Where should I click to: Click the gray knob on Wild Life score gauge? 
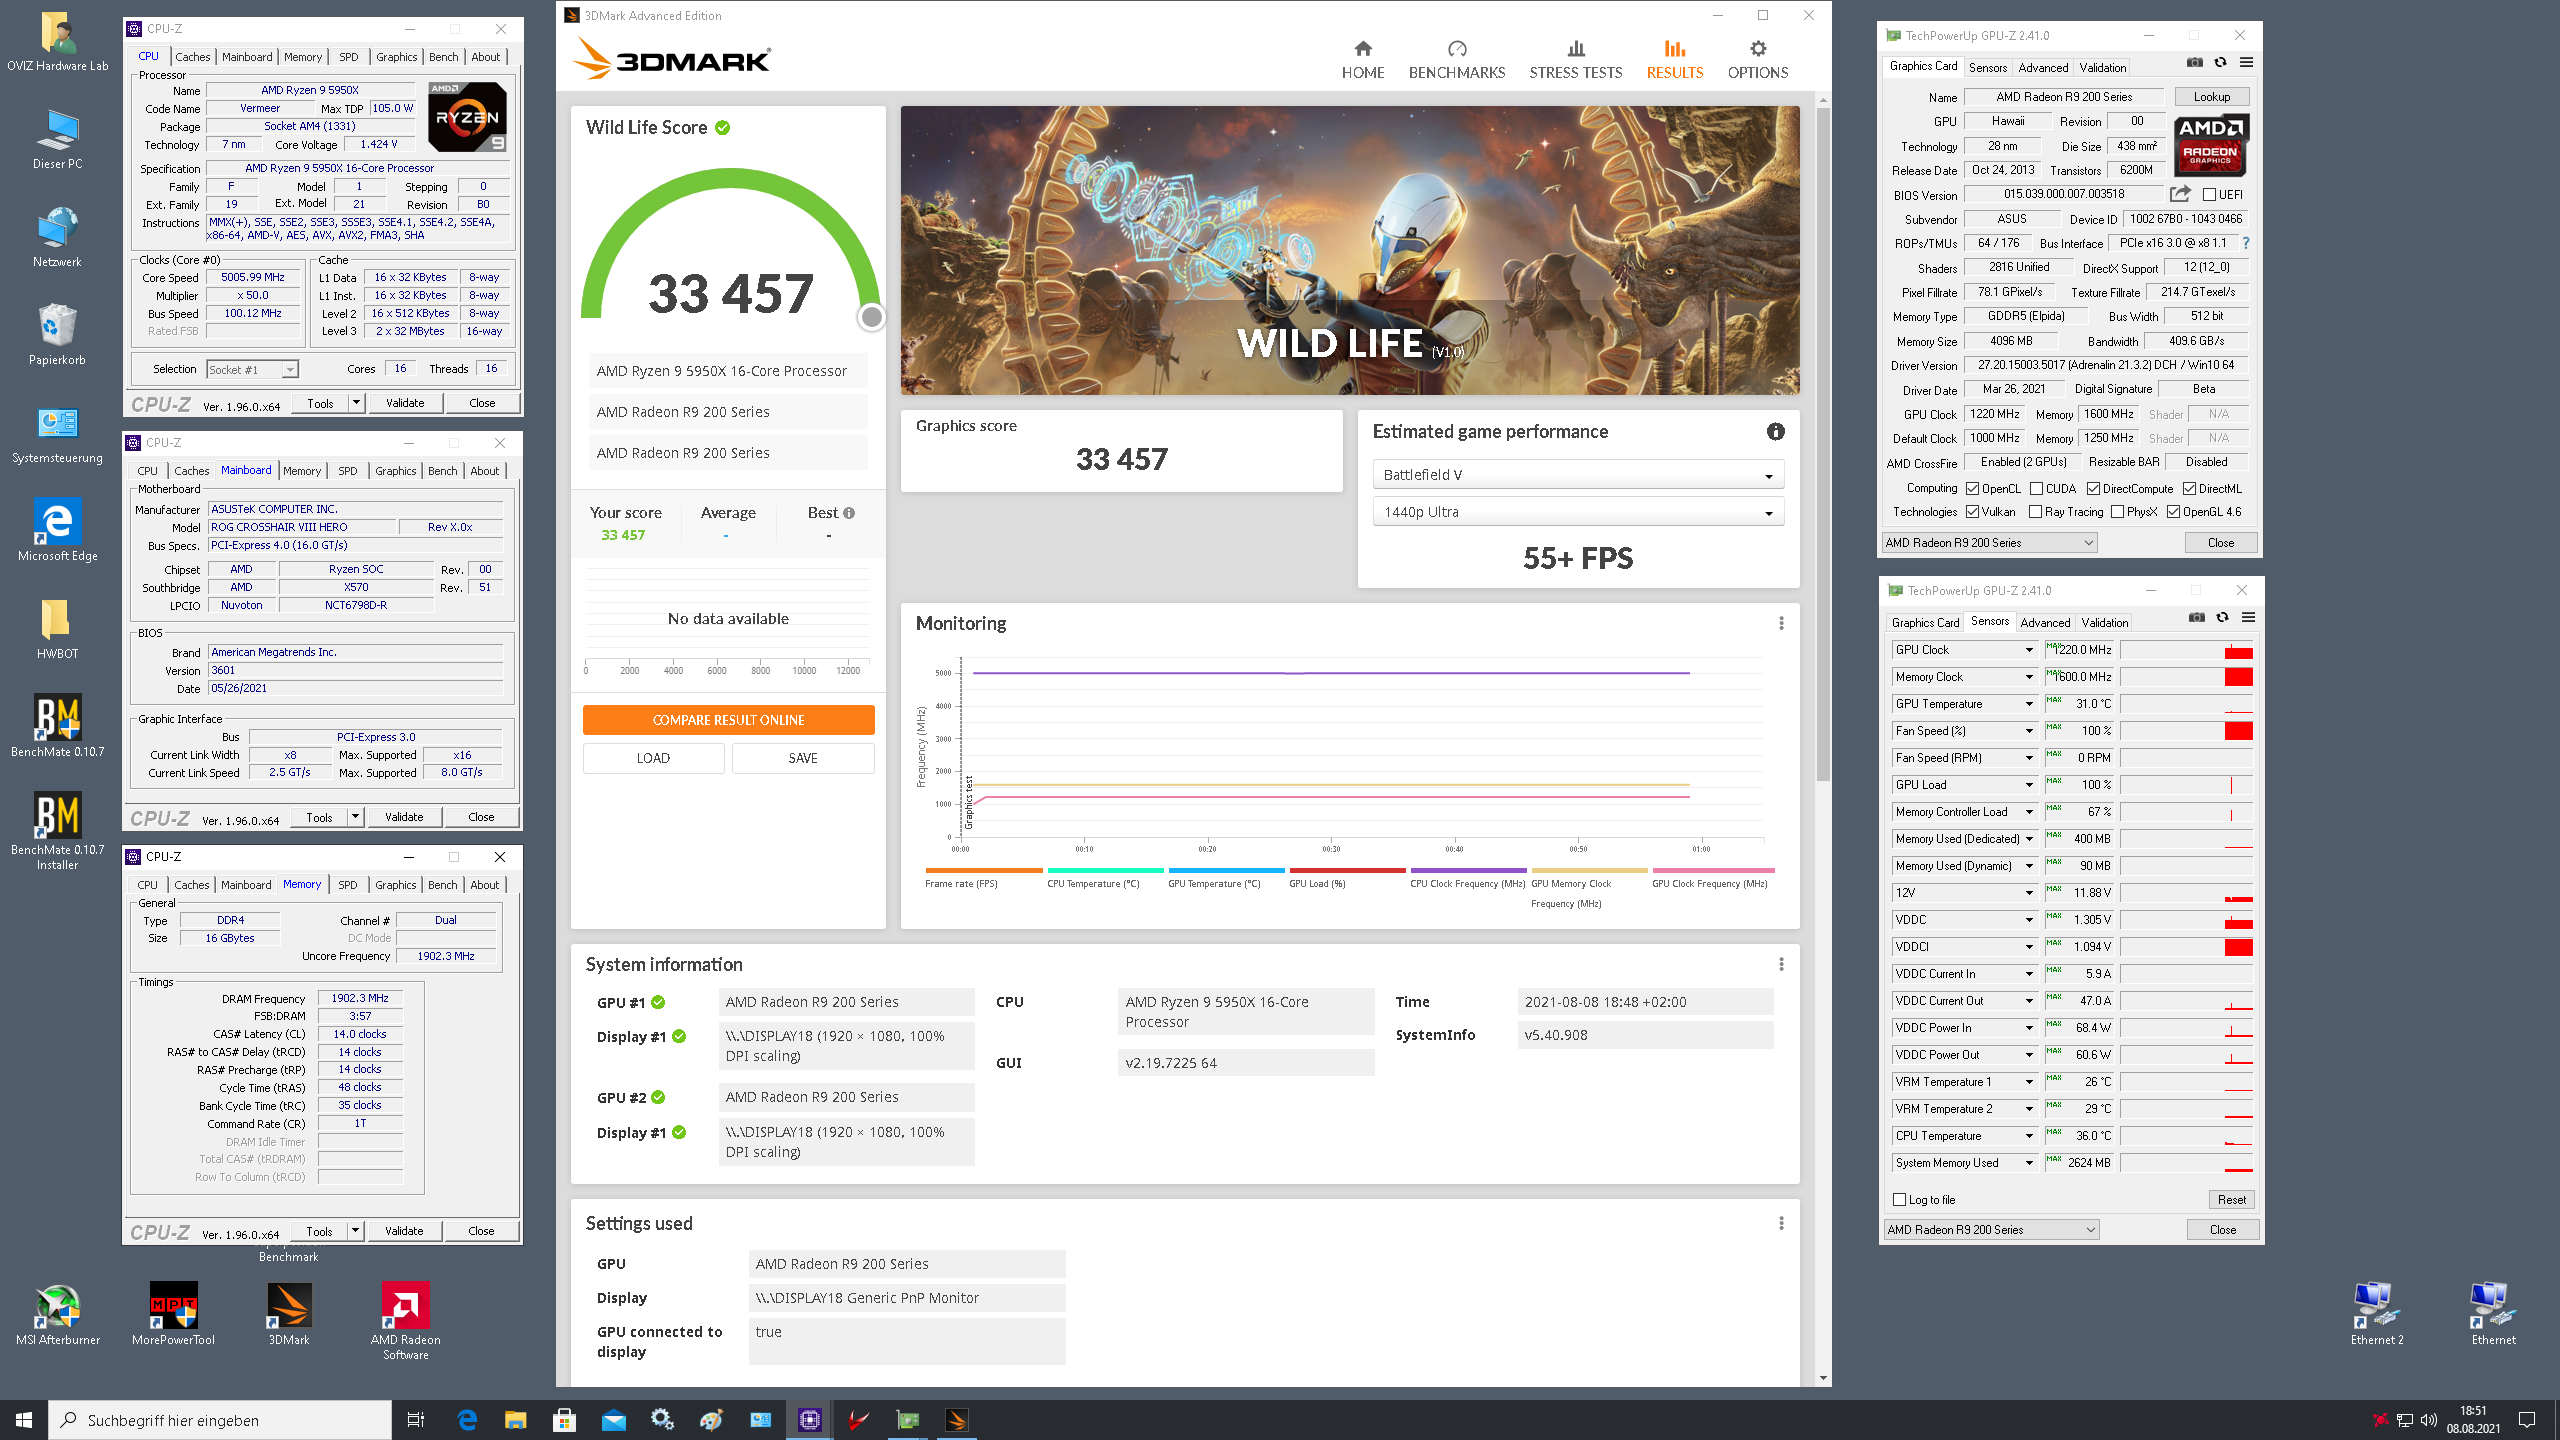tap(872, 318)
